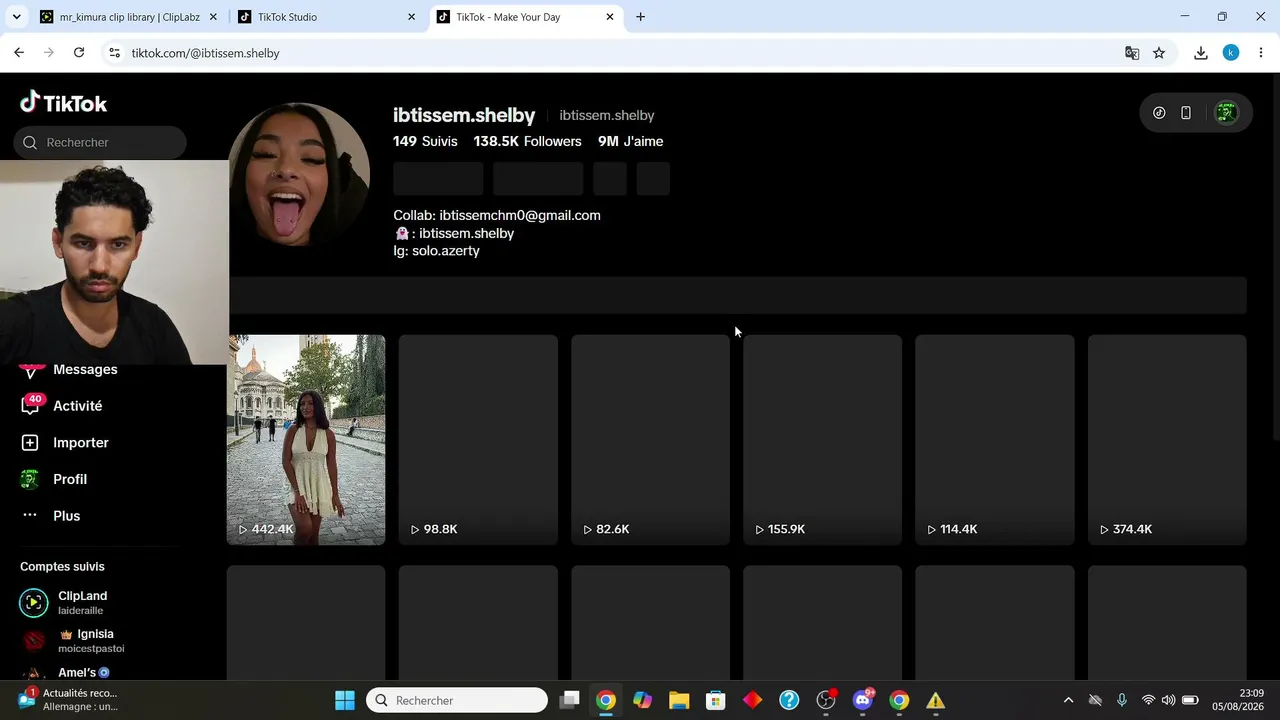Open Task View on the taskbar
The height and width of the screenshot is (720, 1280).
click(x=569, y=700)
